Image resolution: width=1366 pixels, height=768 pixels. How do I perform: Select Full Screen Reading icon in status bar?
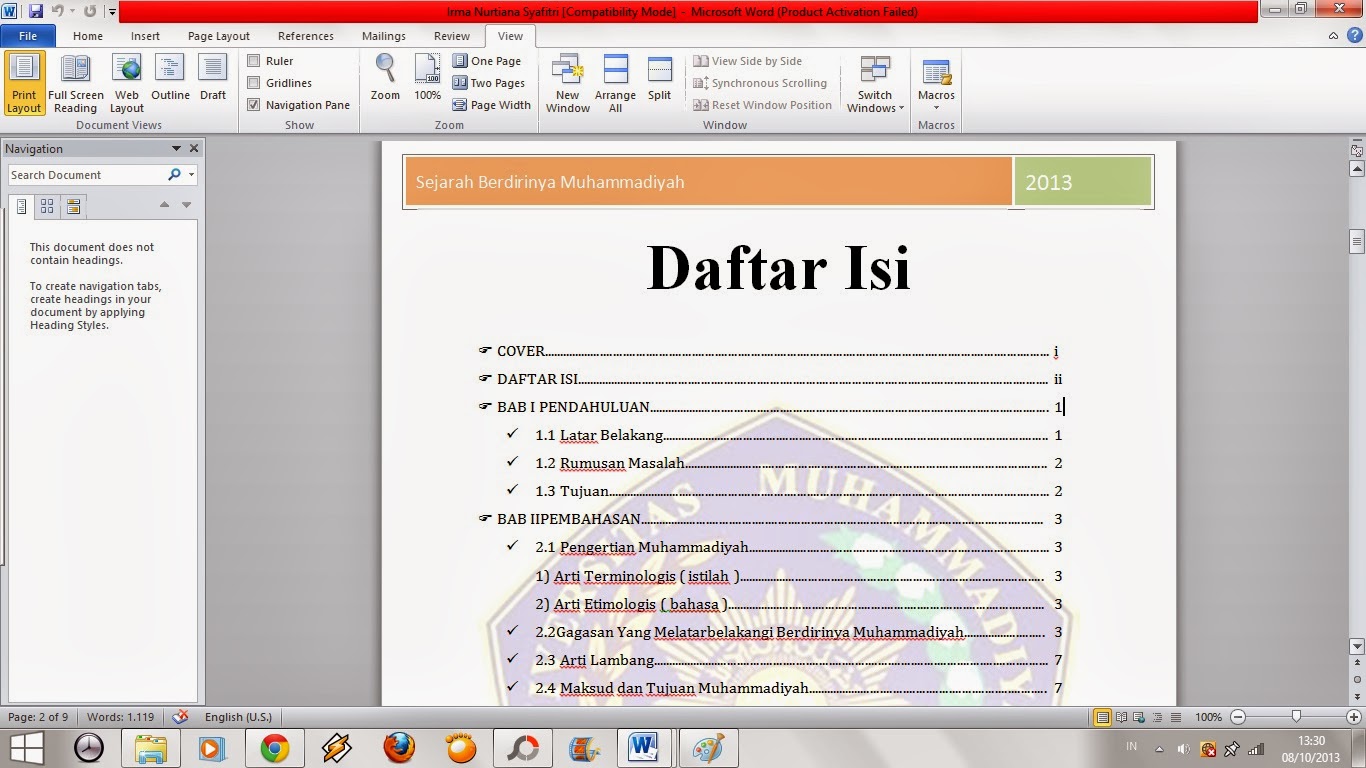pos(1122,717)
